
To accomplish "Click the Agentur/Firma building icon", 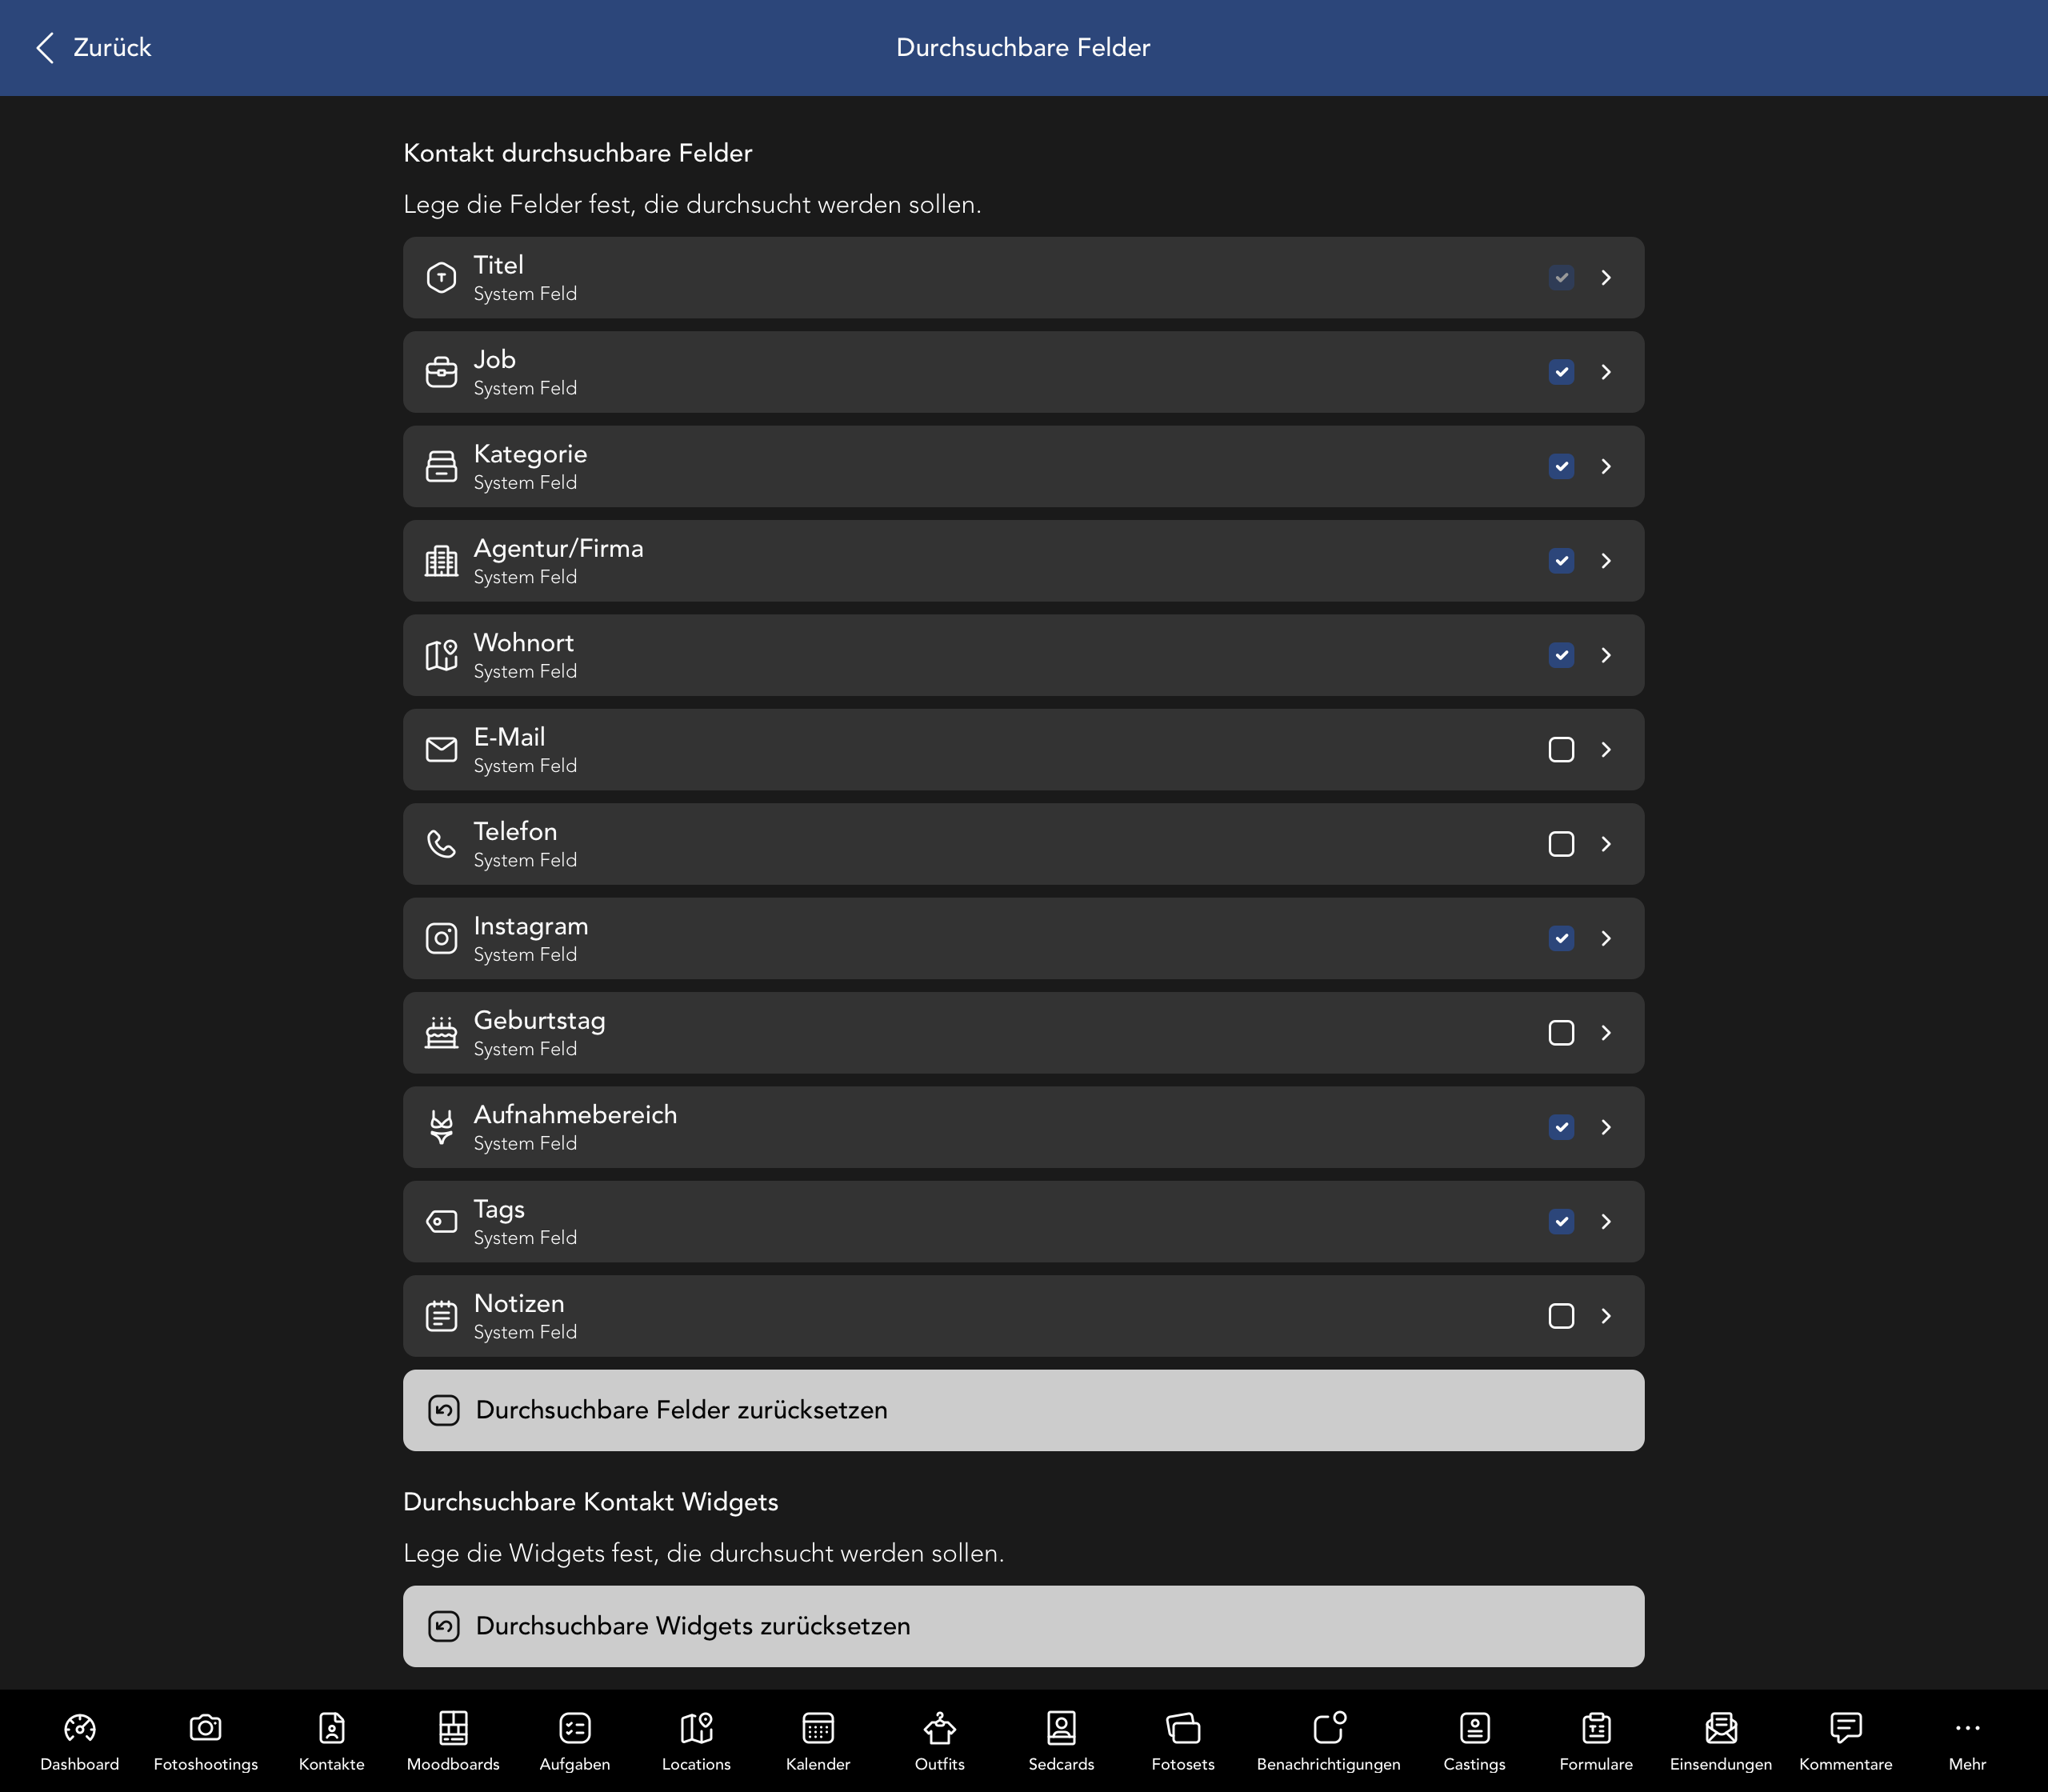I will point(441,561).
